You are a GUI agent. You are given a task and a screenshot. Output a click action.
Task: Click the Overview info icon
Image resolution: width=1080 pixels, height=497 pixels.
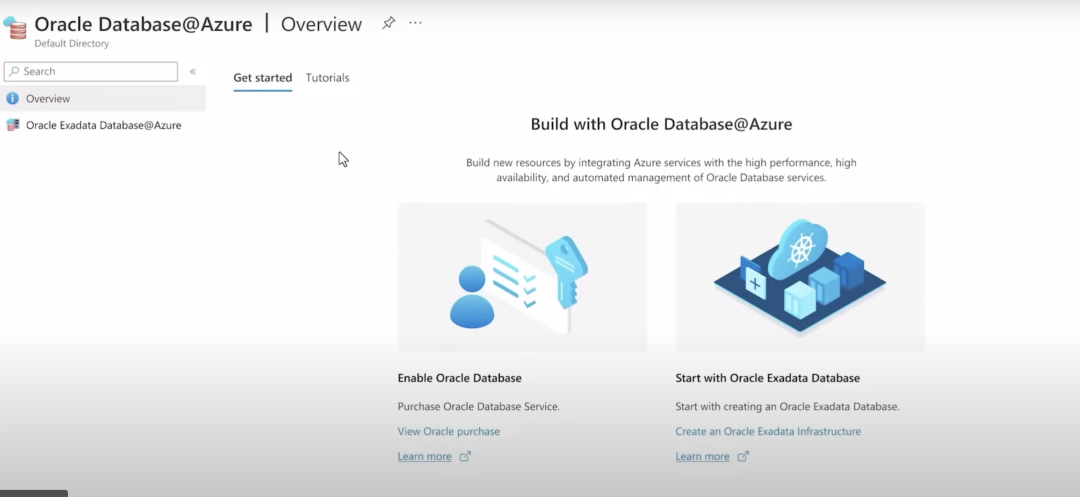click(12, 98)
